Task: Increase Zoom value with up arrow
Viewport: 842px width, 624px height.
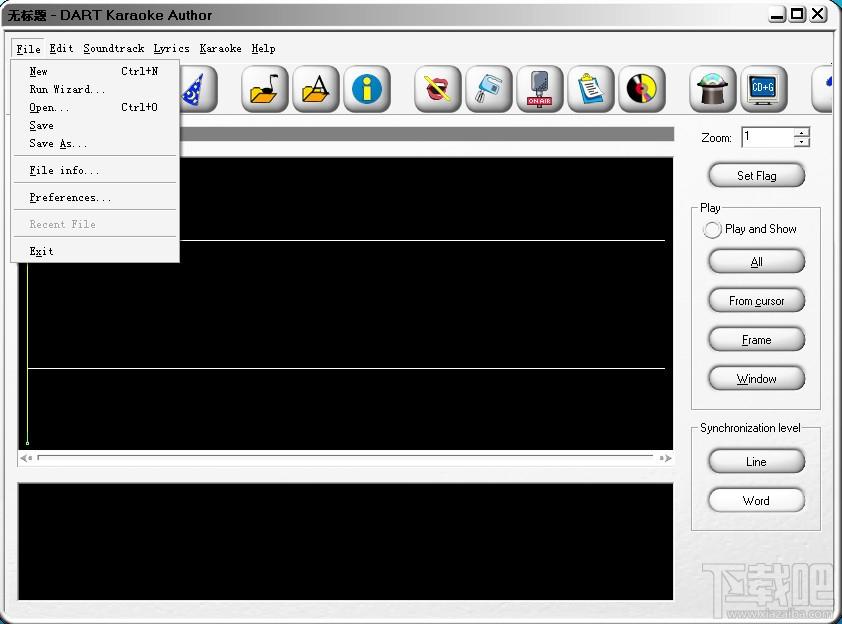Action: tap(801, 133)
